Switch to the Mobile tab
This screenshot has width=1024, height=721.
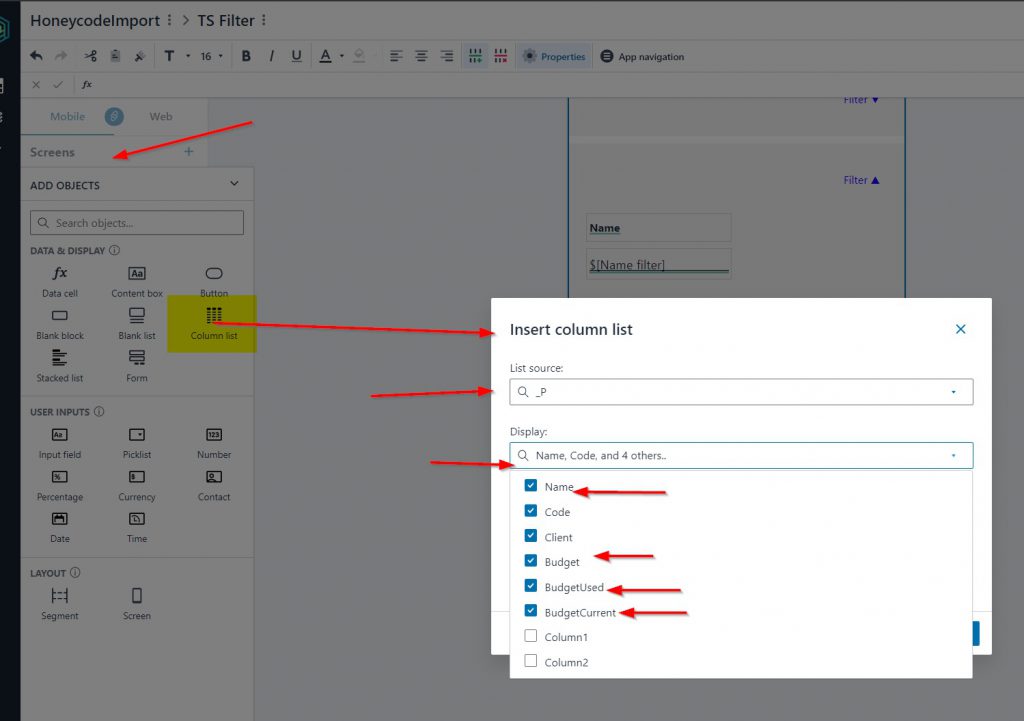[x=68, y=117]
